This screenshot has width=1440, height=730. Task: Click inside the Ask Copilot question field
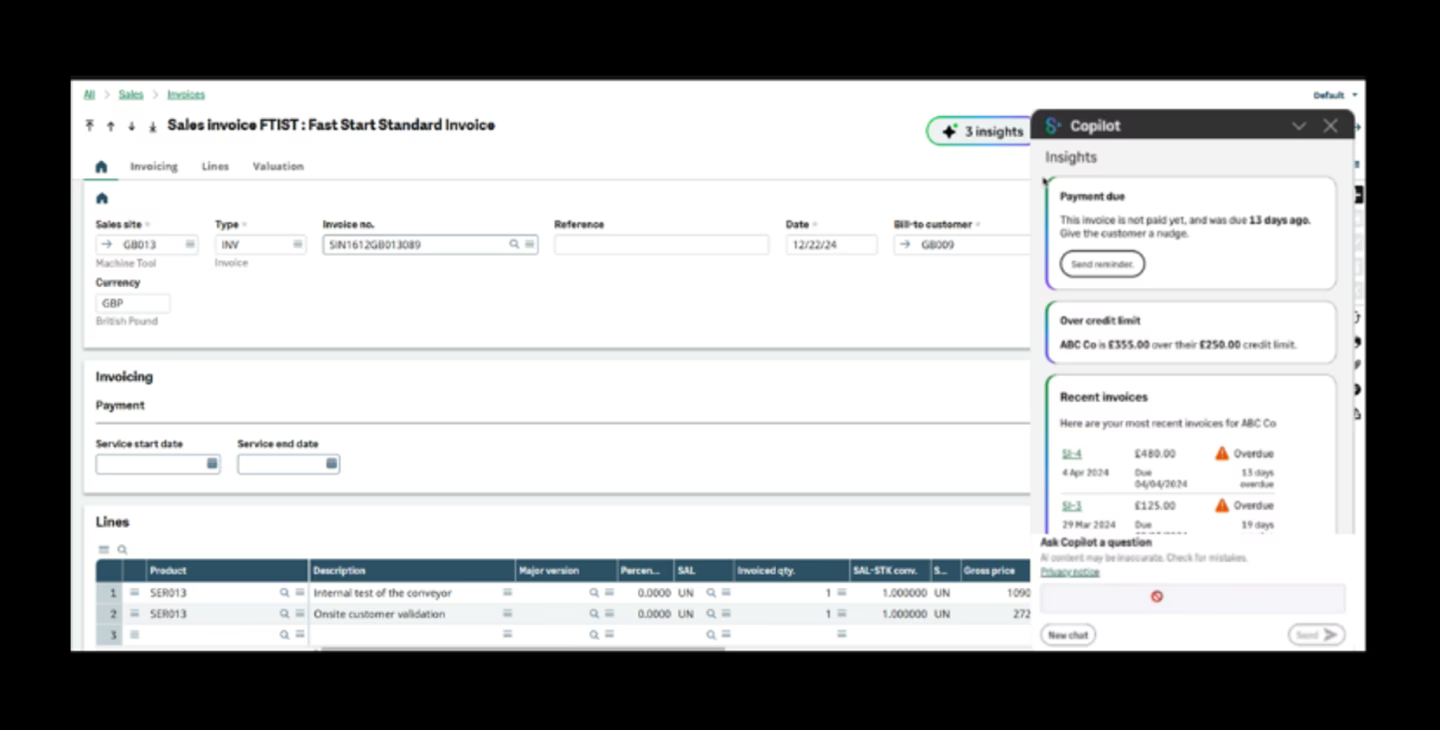click(x=1190, y=597)
